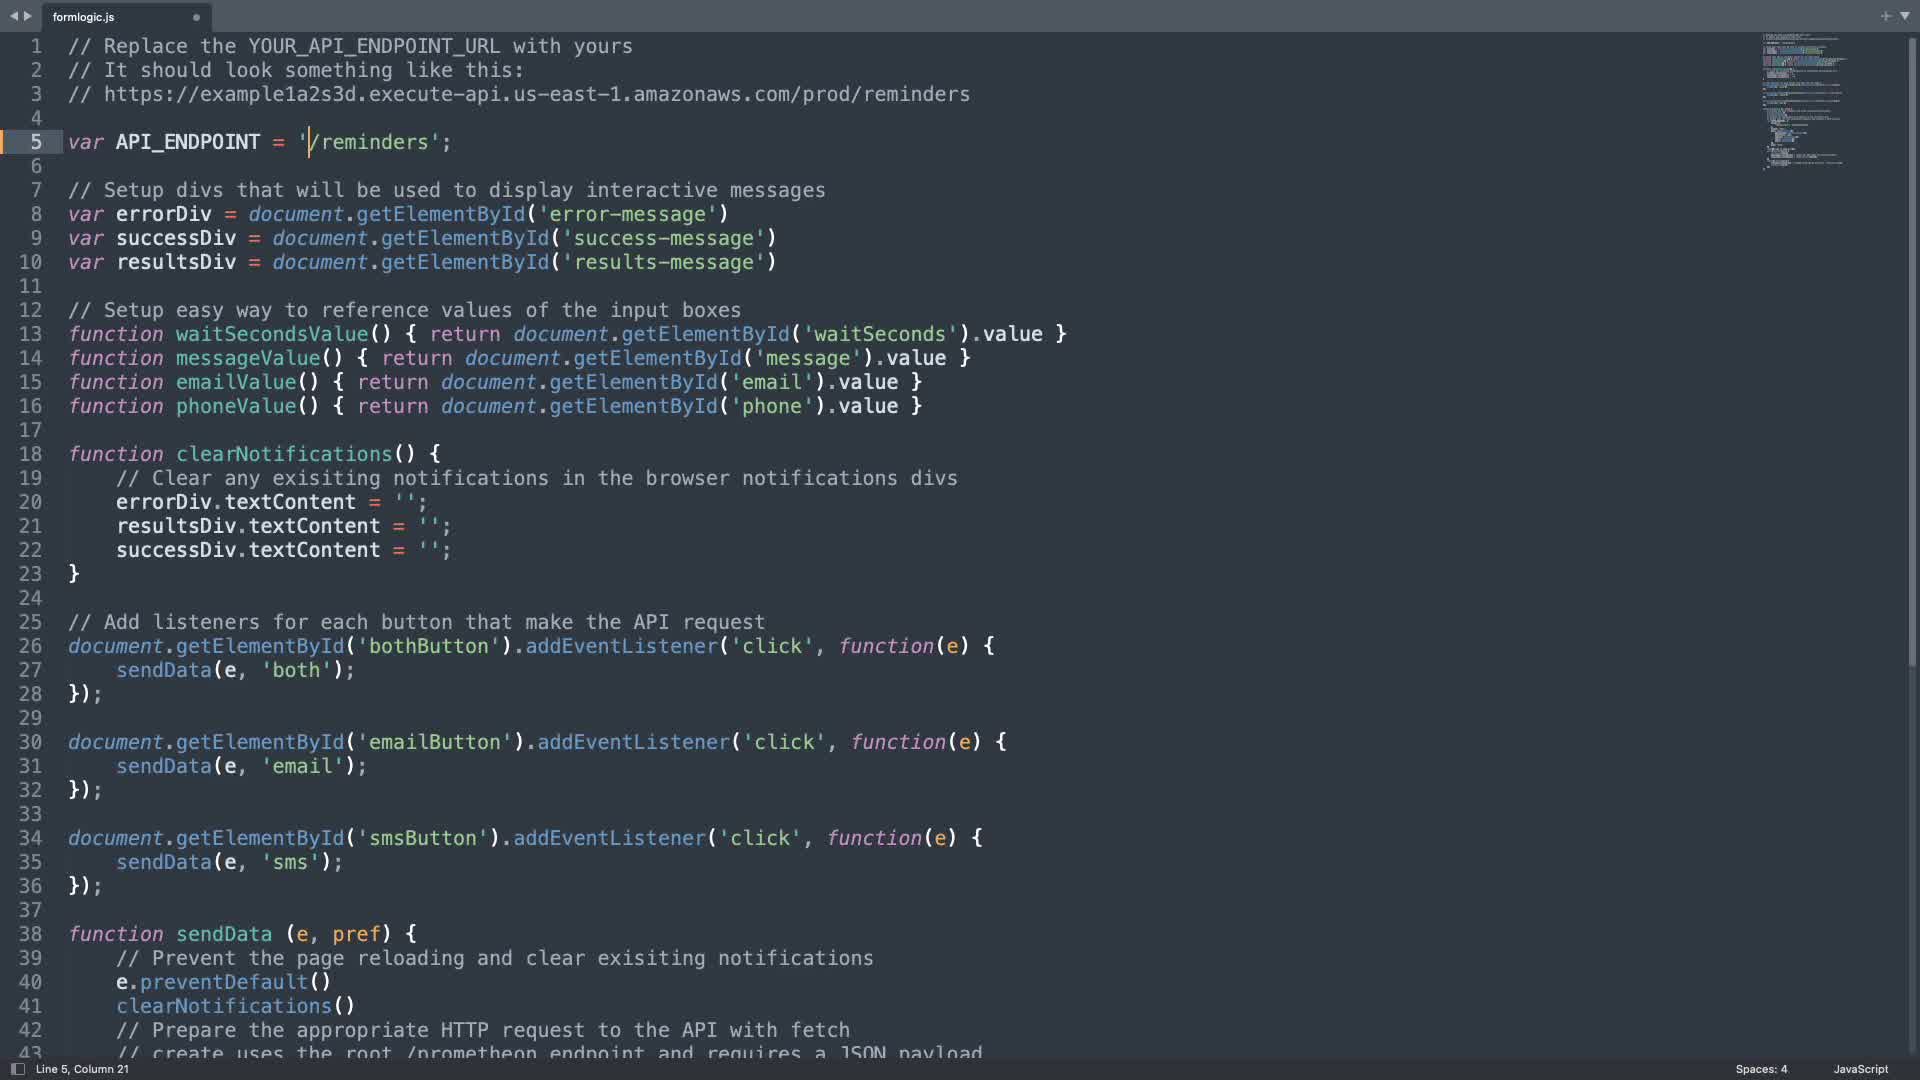Toggle the sidebar via status bar icon
The image size is (1920, 1080).
(17, 1069)
